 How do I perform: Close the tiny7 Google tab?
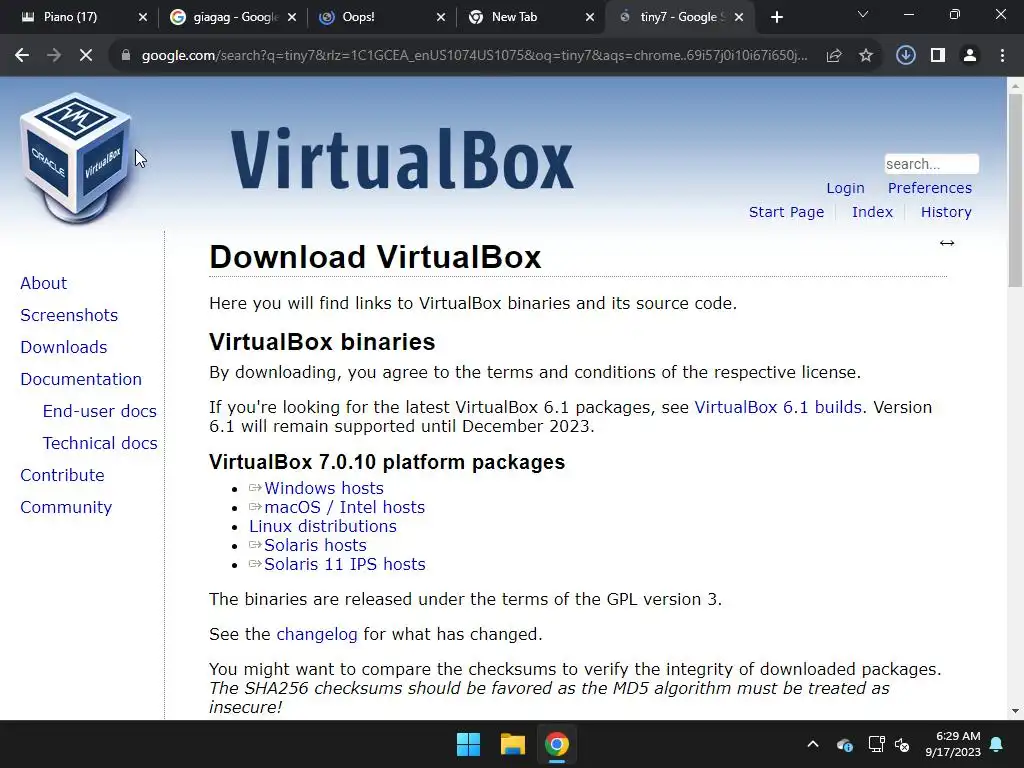point(739,18)
